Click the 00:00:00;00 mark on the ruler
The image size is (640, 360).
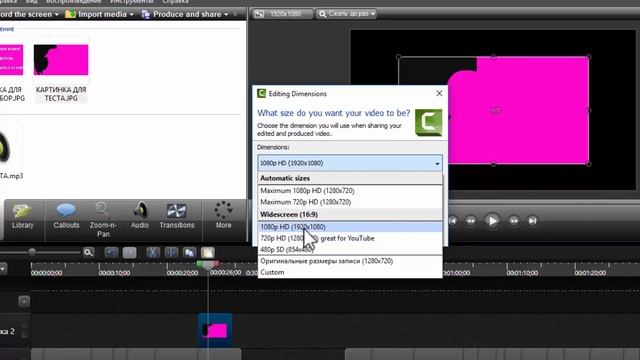coord(47,273)
